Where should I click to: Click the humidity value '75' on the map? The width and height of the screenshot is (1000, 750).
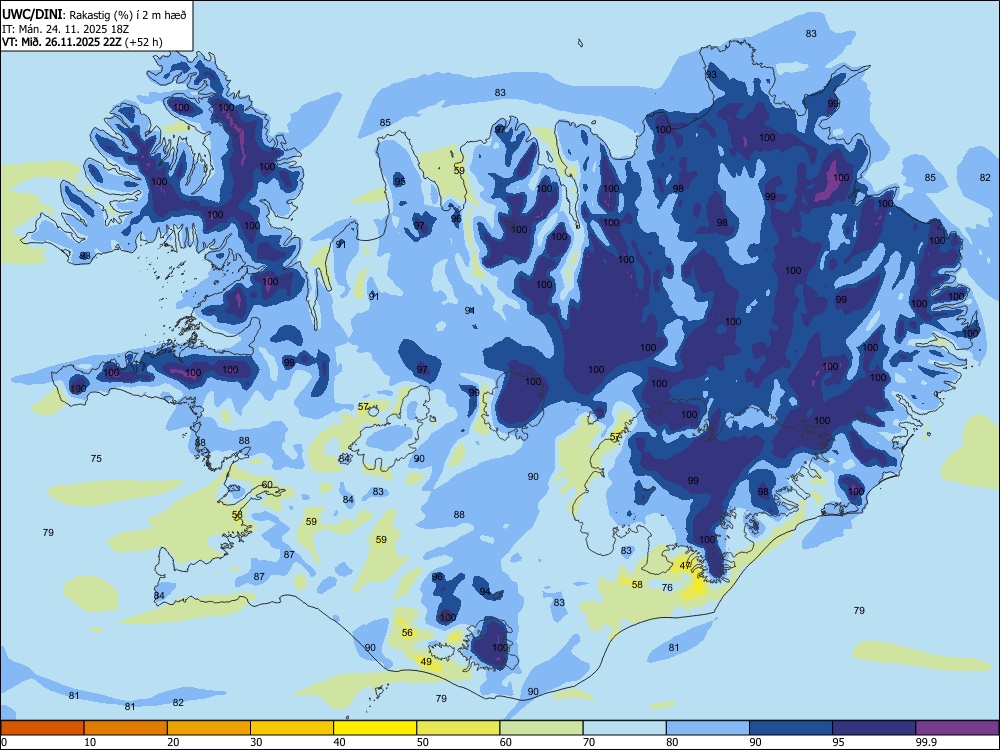(96, 459)
